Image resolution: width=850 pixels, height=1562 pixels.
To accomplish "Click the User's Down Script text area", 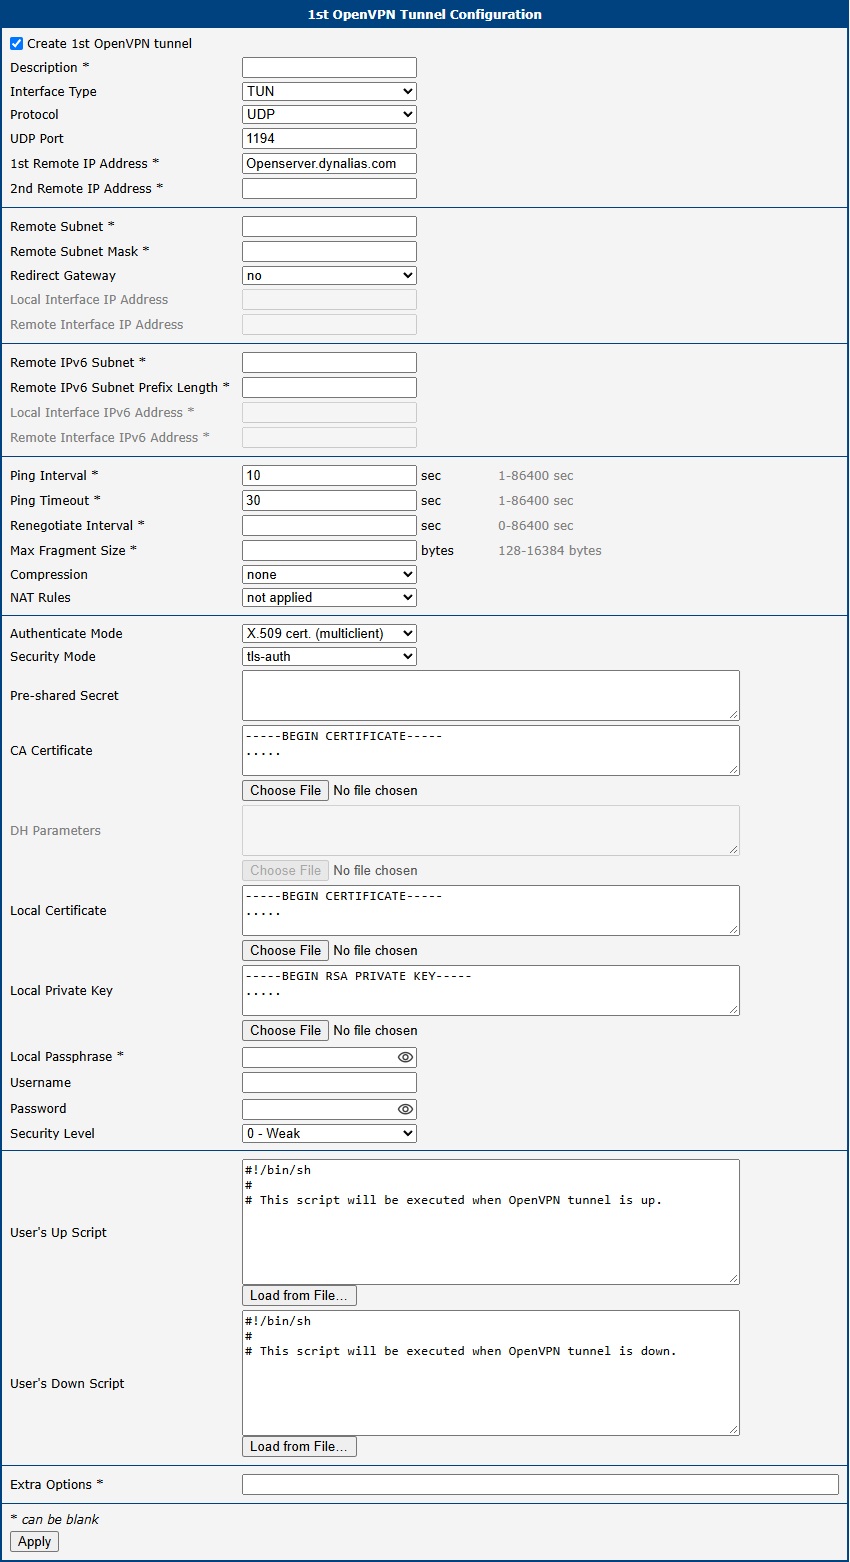I will [491, 1373].
